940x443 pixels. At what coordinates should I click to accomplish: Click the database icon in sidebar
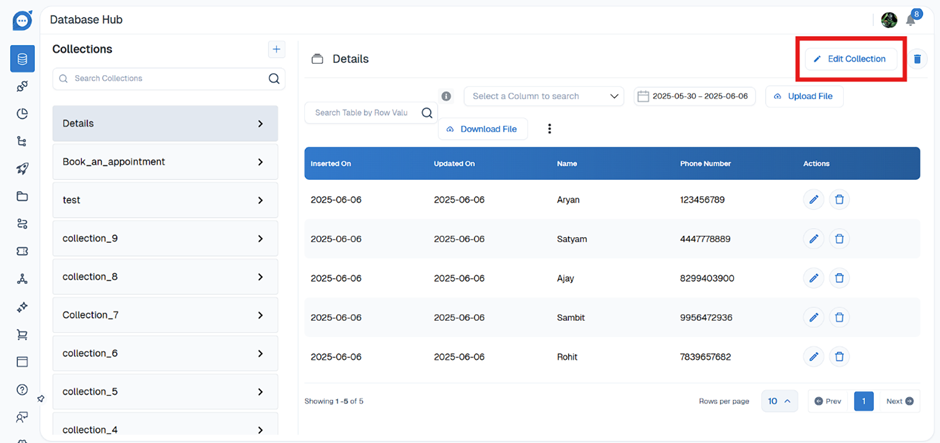click(x=22, y=59)
